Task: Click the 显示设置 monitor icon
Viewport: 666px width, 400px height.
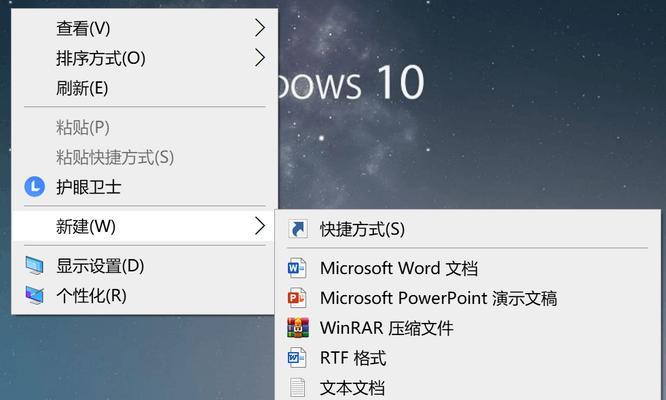Action: (34, 266)
